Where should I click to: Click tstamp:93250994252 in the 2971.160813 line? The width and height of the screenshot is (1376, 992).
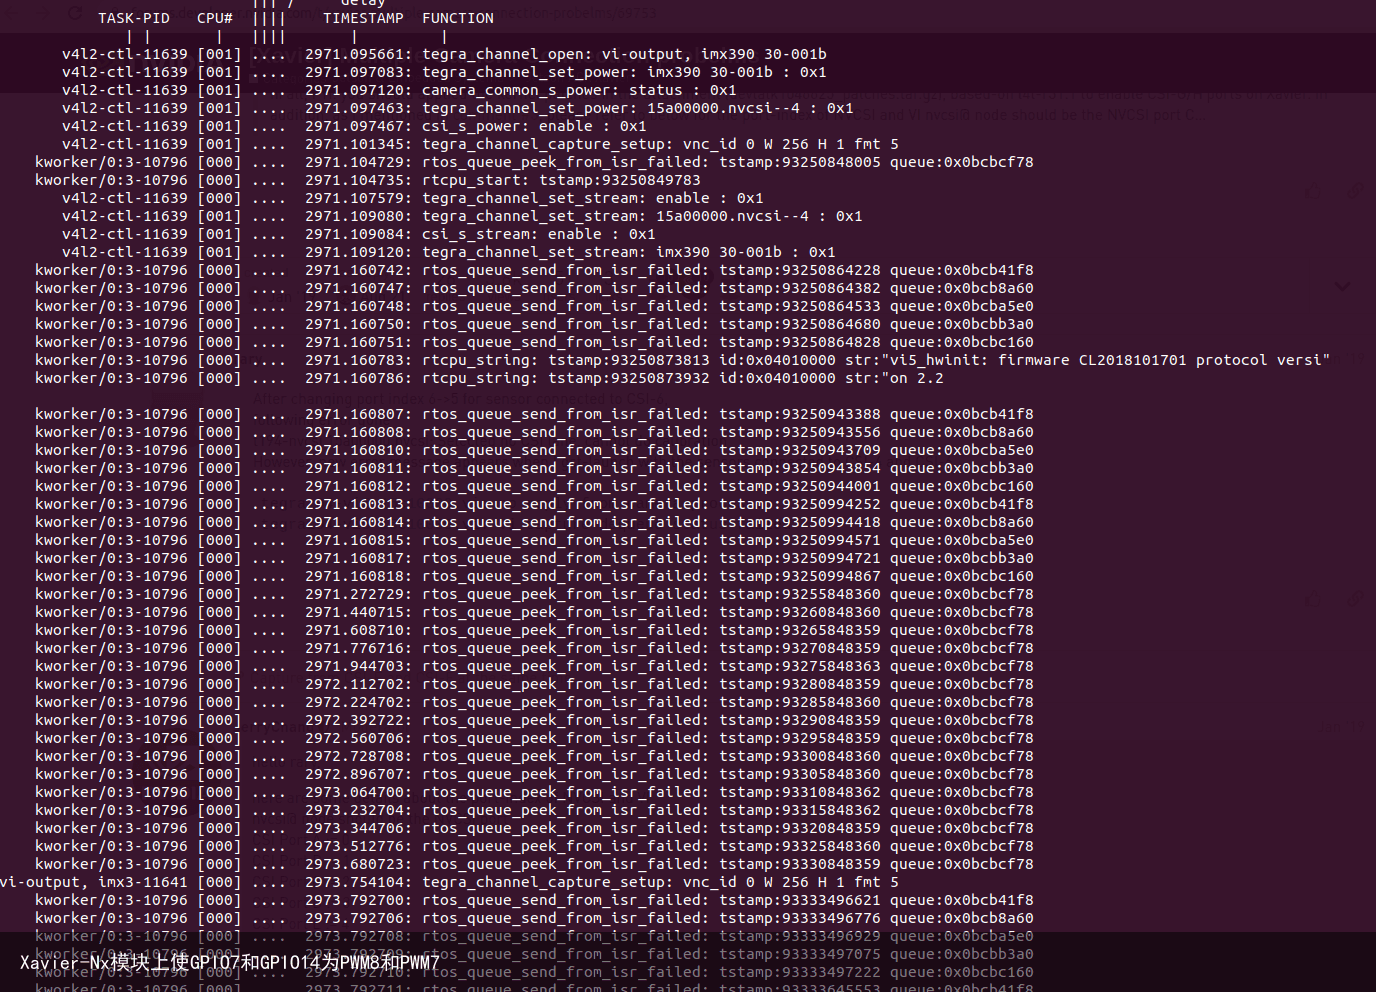[800, 504]
